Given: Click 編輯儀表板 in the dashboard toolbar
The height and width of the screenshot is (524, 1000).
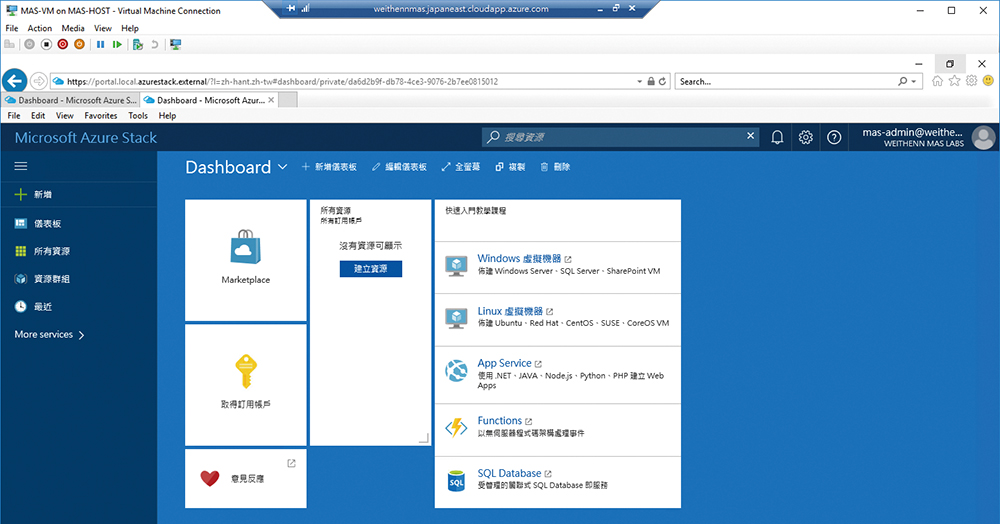Looking at the screenshot, I should [399, 167].
